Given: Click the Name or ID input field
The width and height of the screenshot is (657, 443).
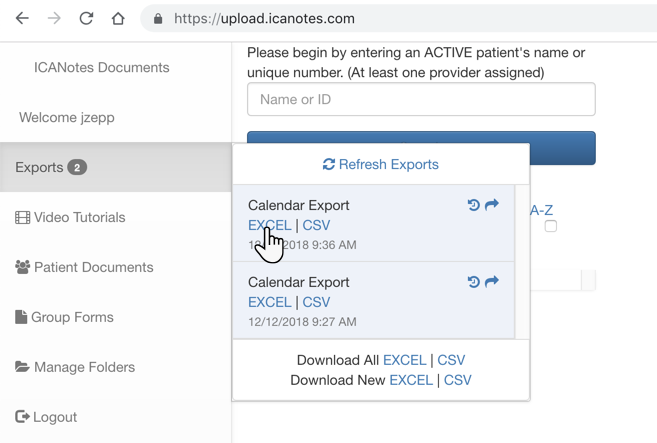Looking at the screenshot, I should pos(421,99).
